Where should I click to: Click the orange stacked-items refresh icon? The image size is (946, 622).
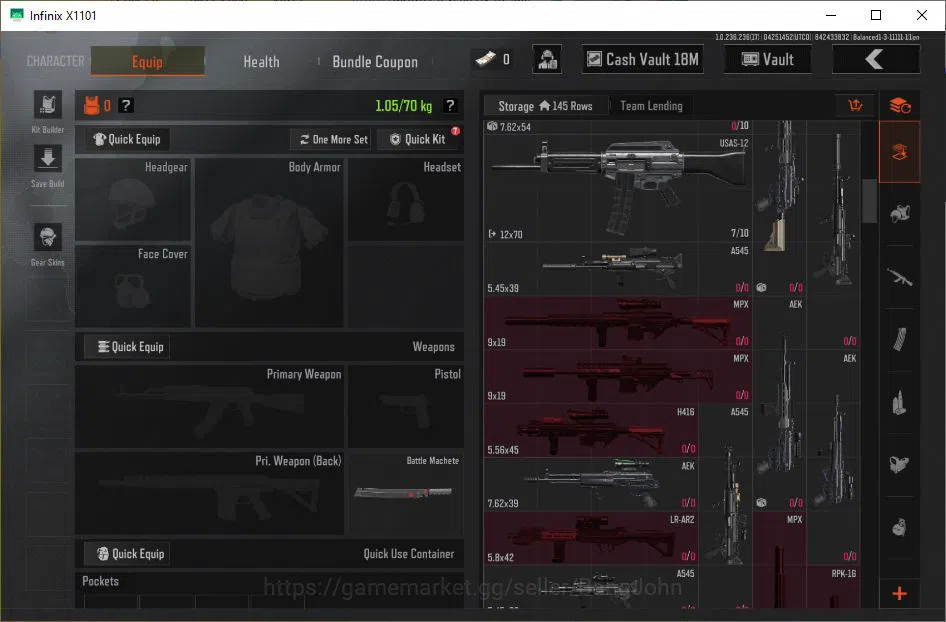tap(900, 106)
